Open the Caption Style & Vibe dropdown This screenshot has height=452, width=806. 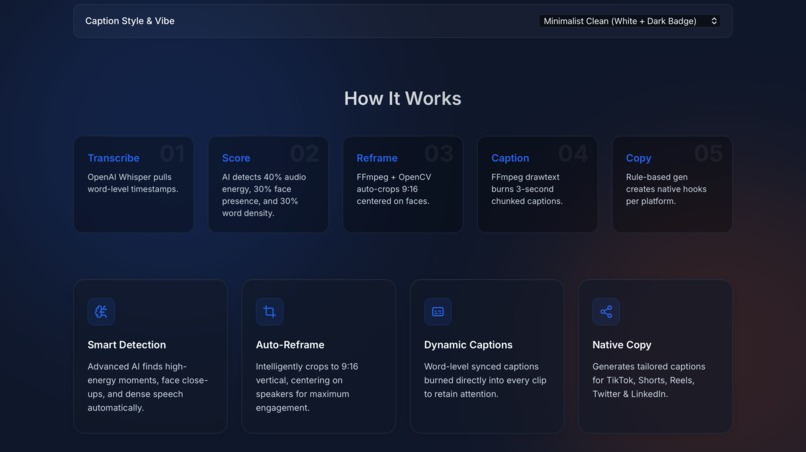pos(629,21)
